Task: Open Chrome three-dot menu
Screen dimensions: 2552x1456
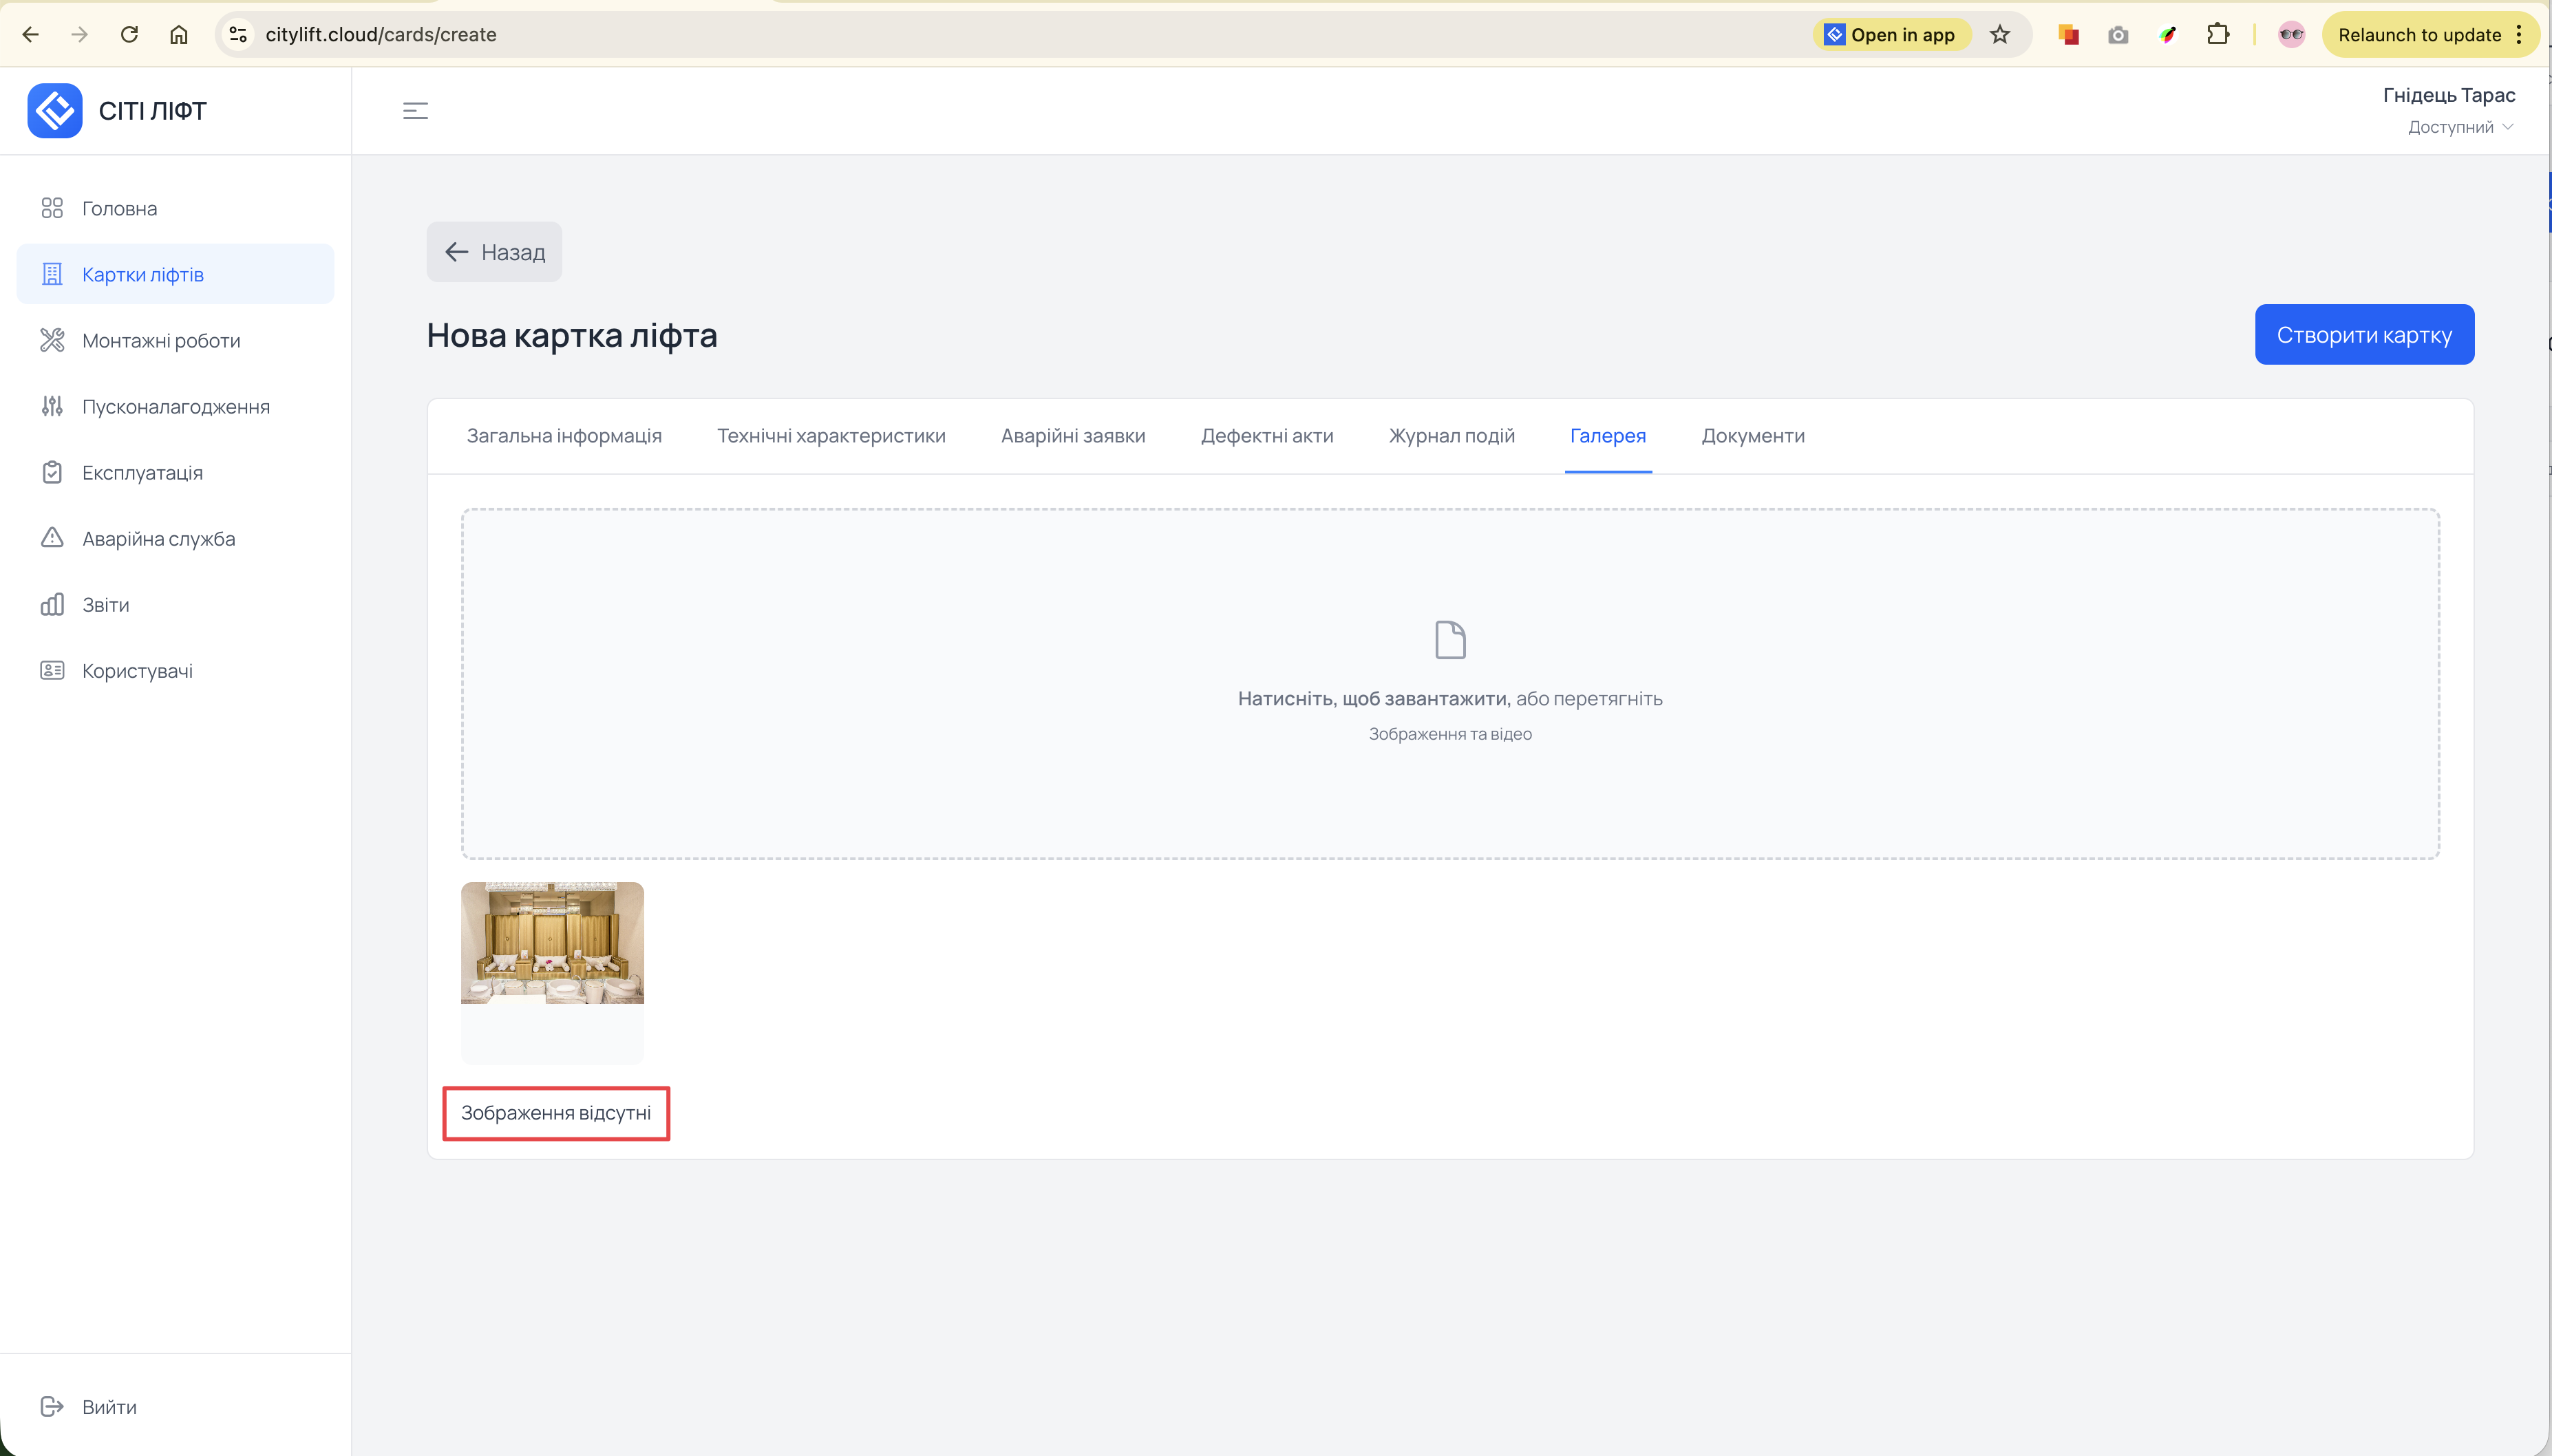Action: point(2519,35)
